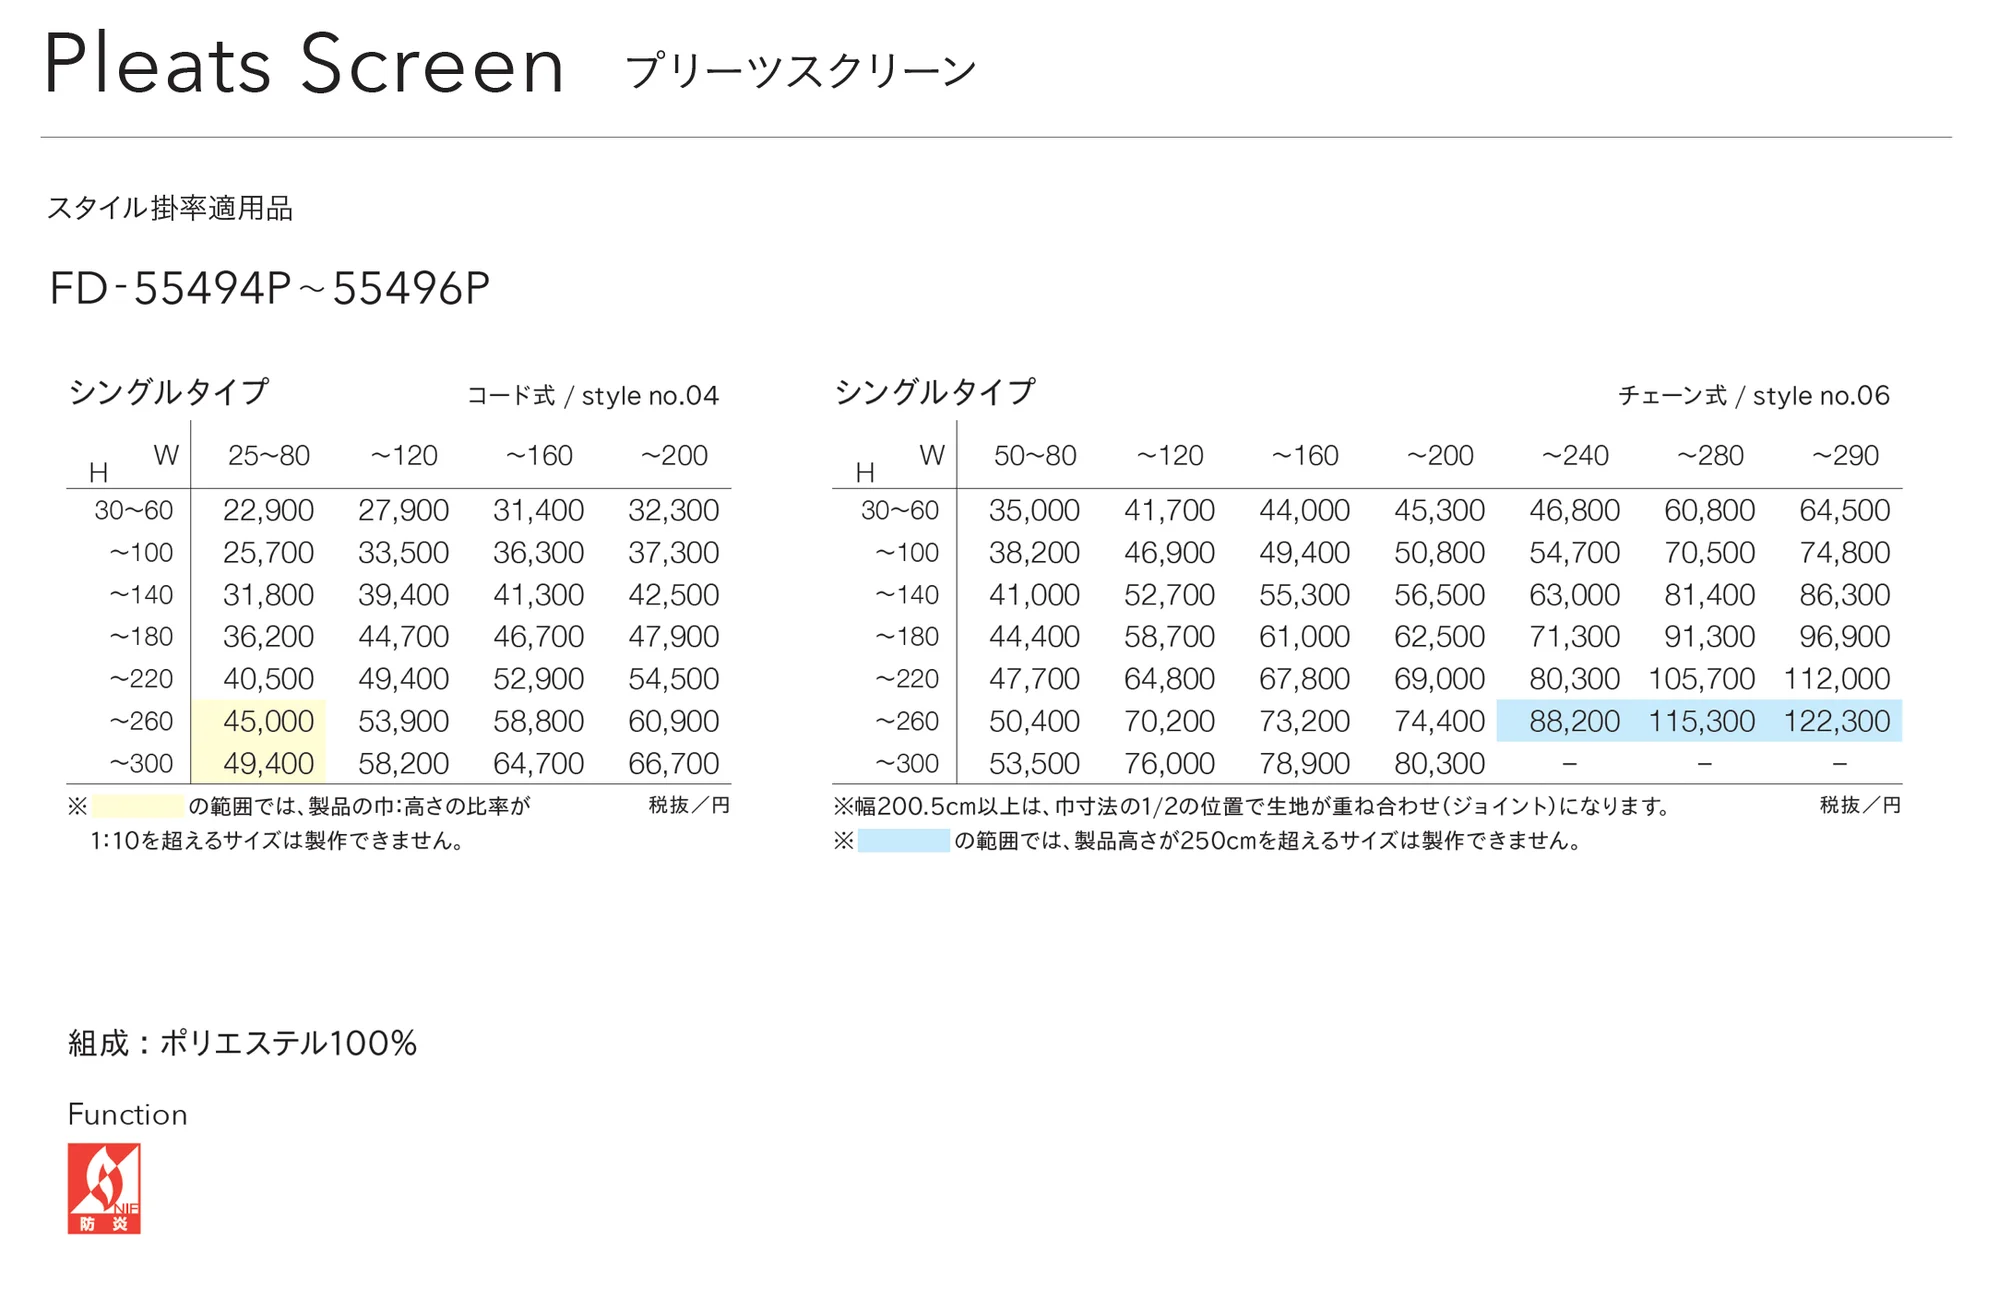
Task: Click the blue-highlighted price "88,200"
Action: pos(1574,721)
